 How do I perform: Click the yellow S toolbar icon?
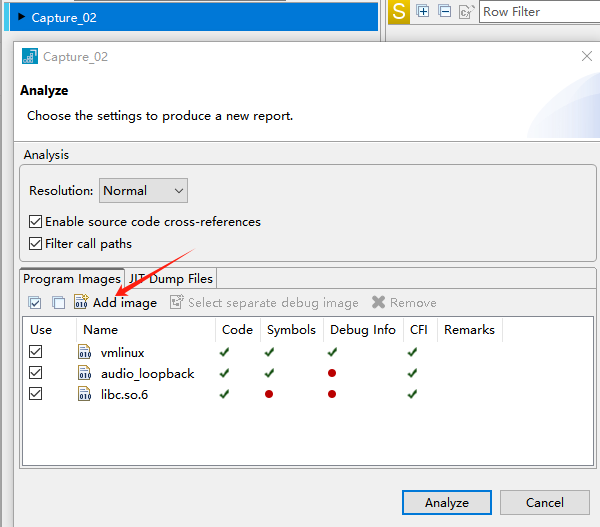point(399,12)
